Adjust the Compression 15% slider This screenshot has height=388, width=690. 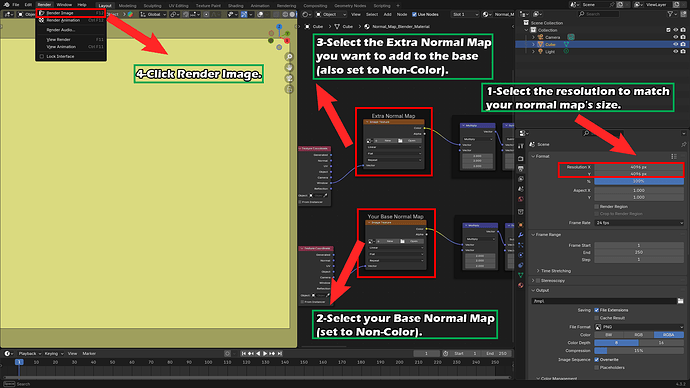tap(639, 351)
